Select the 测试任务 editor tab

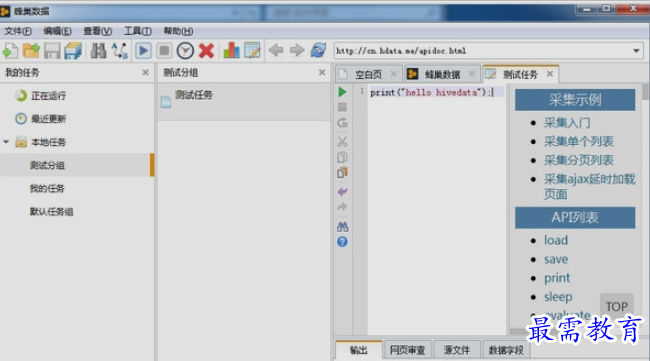coord(520,74)
